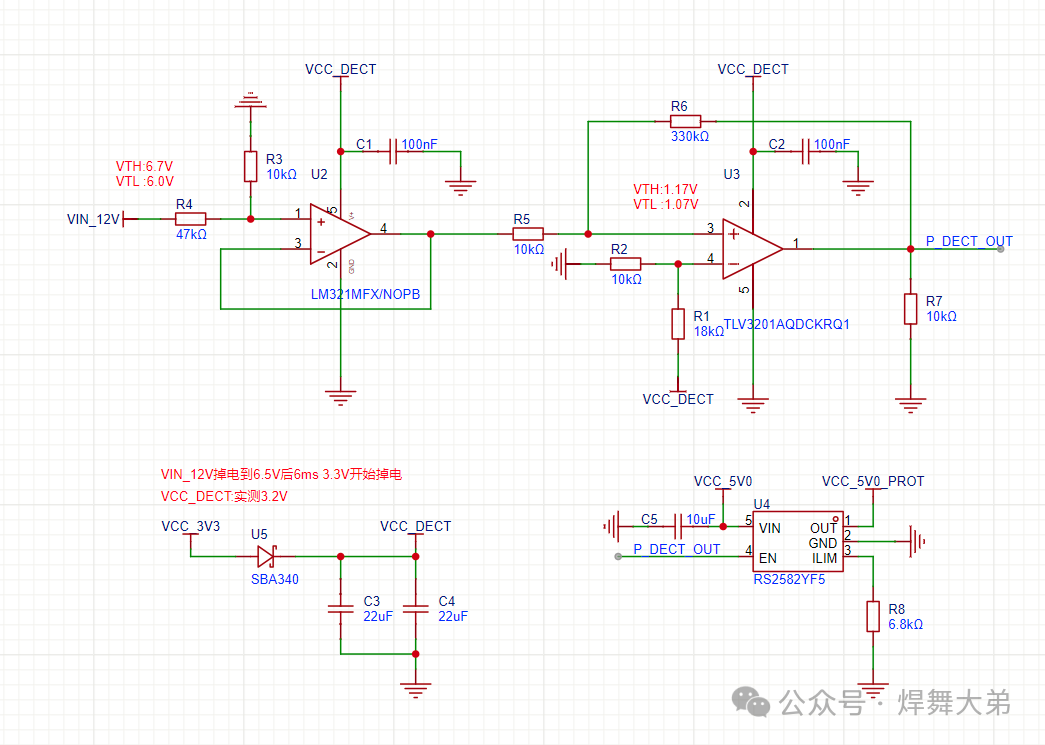
Task: Select the EN pin label in U4
Action: point(768,558)
